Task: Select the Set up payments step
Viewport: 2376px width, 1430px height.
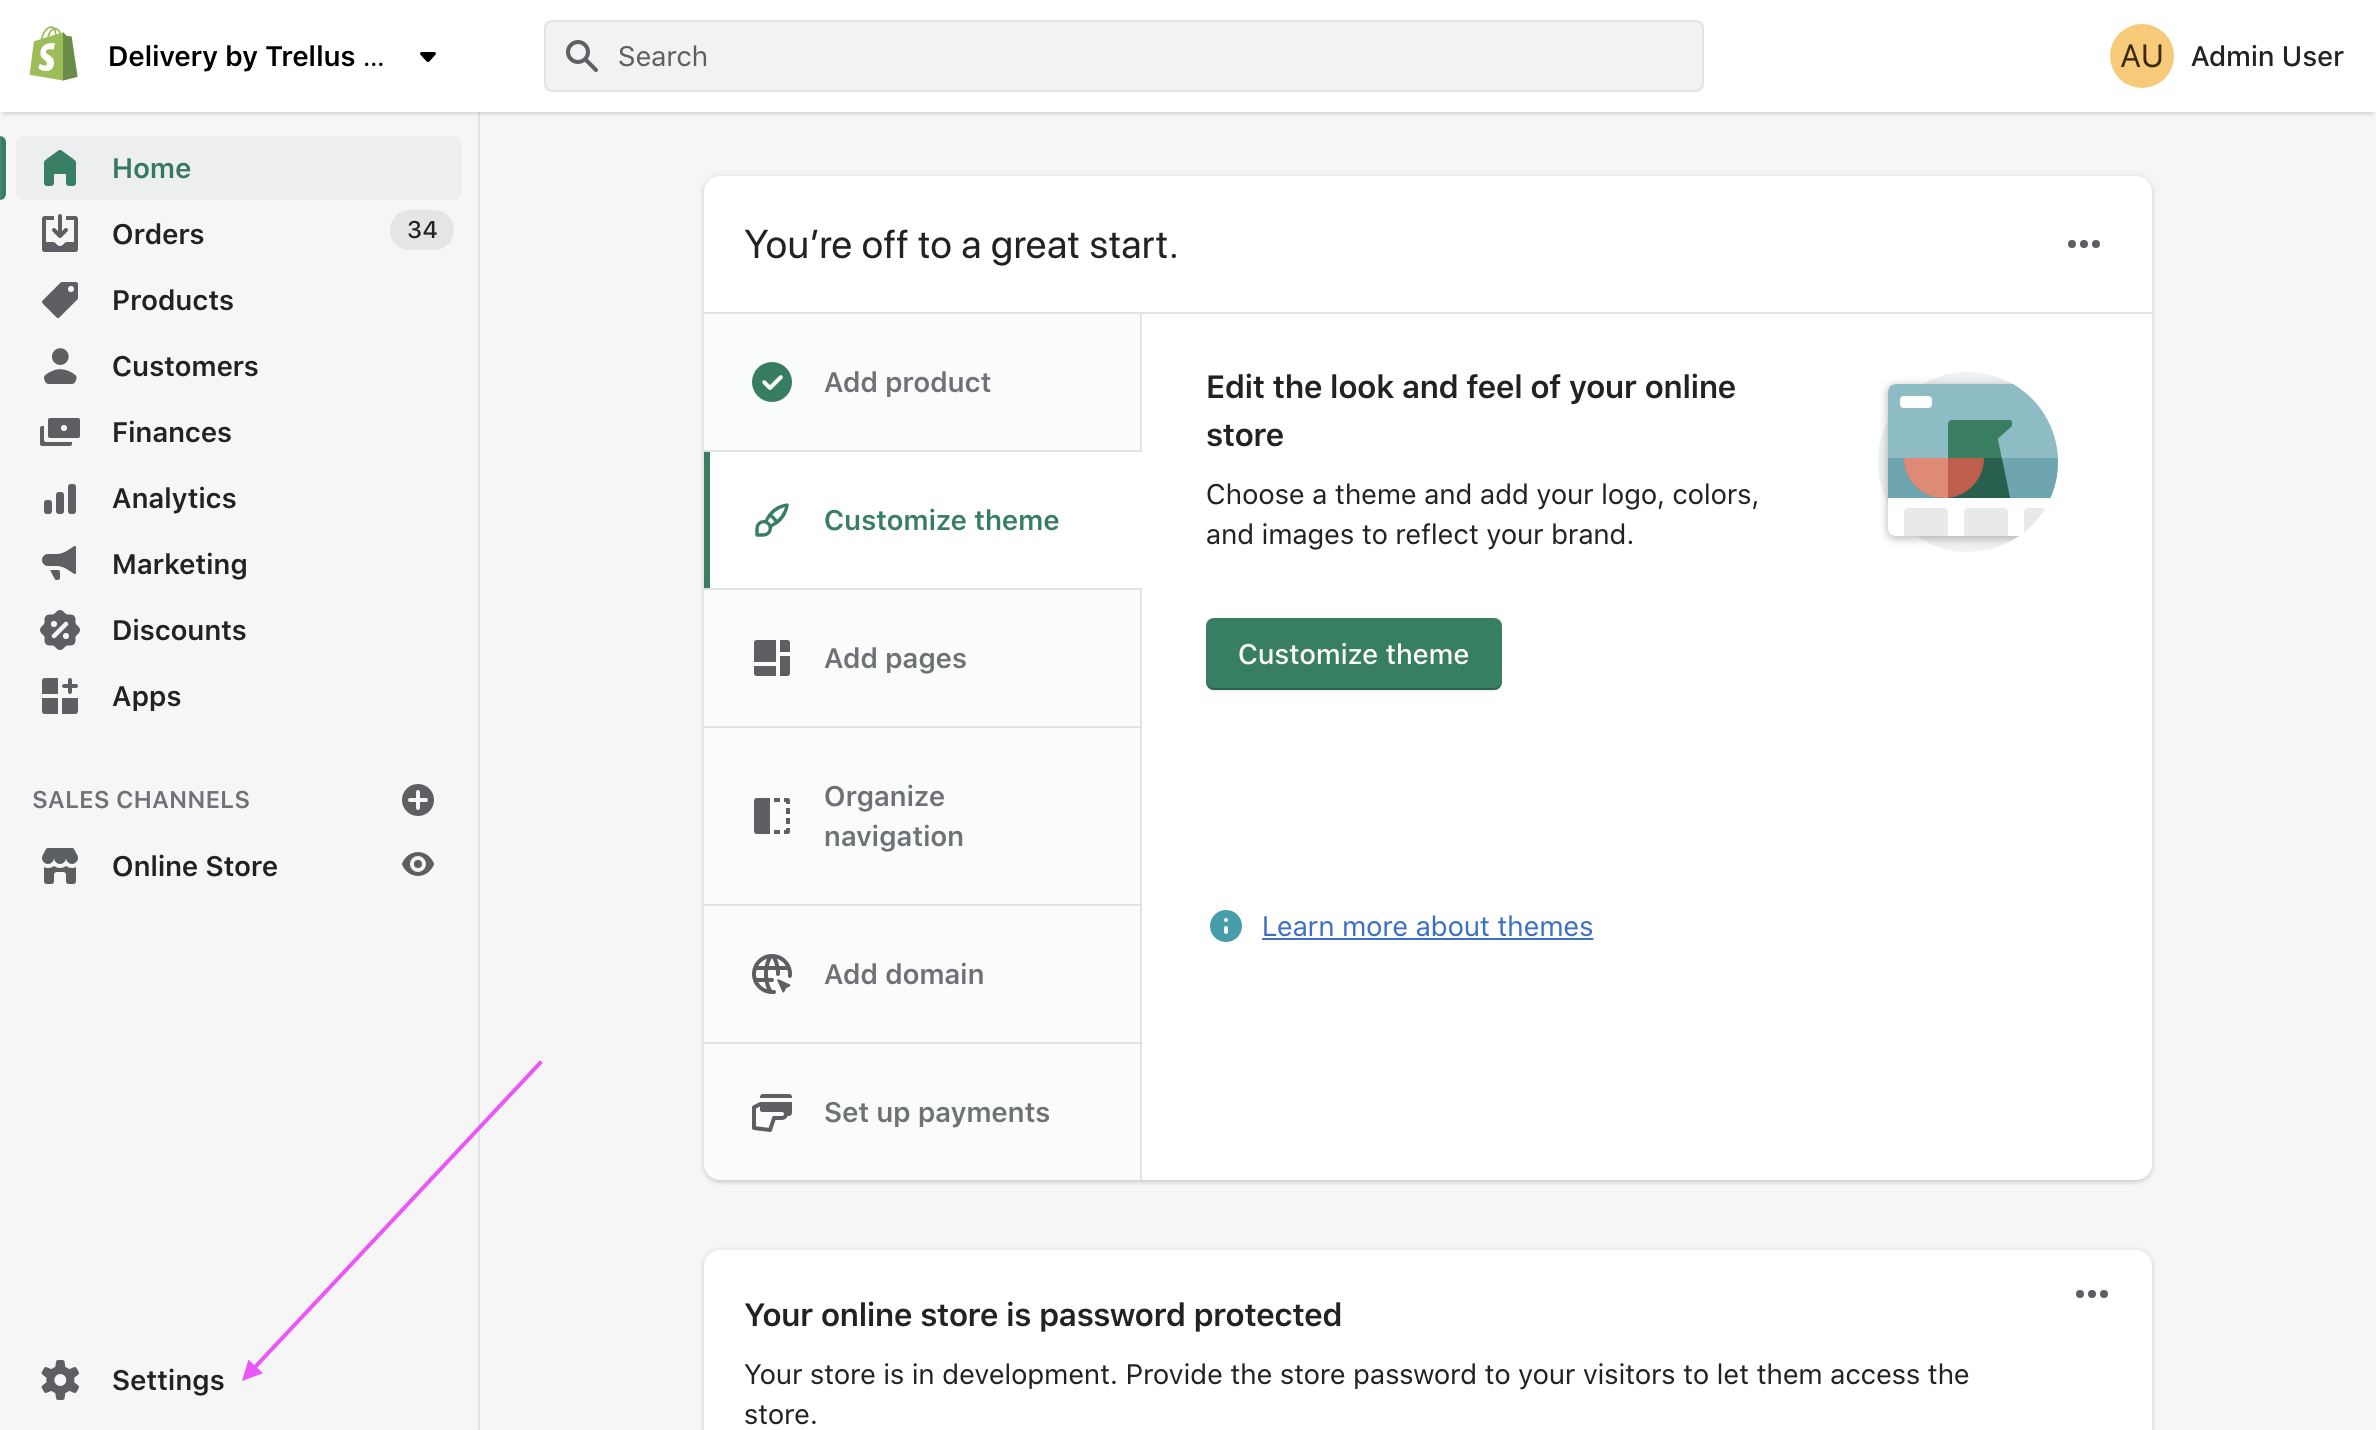Action: pyautogui.click(x=923, y=1112)
